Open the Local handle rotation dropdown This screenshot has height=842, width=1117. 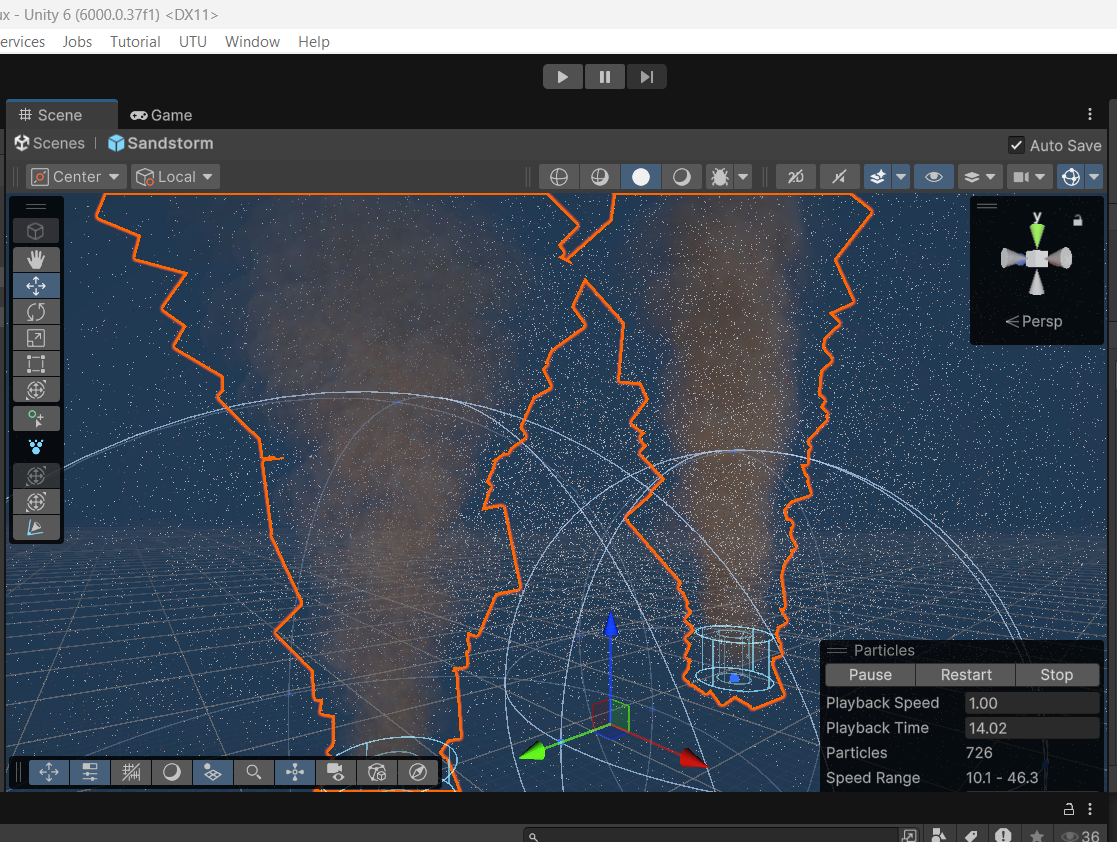(x=175, y=177)
